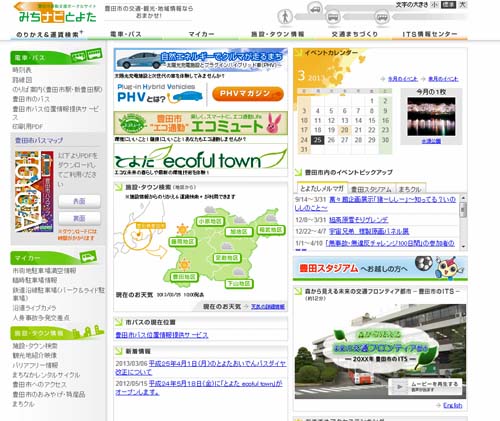Viewport: 500px width, 421px height.
Task: Download the bus map front side 表面
Action: pos(79,201)
